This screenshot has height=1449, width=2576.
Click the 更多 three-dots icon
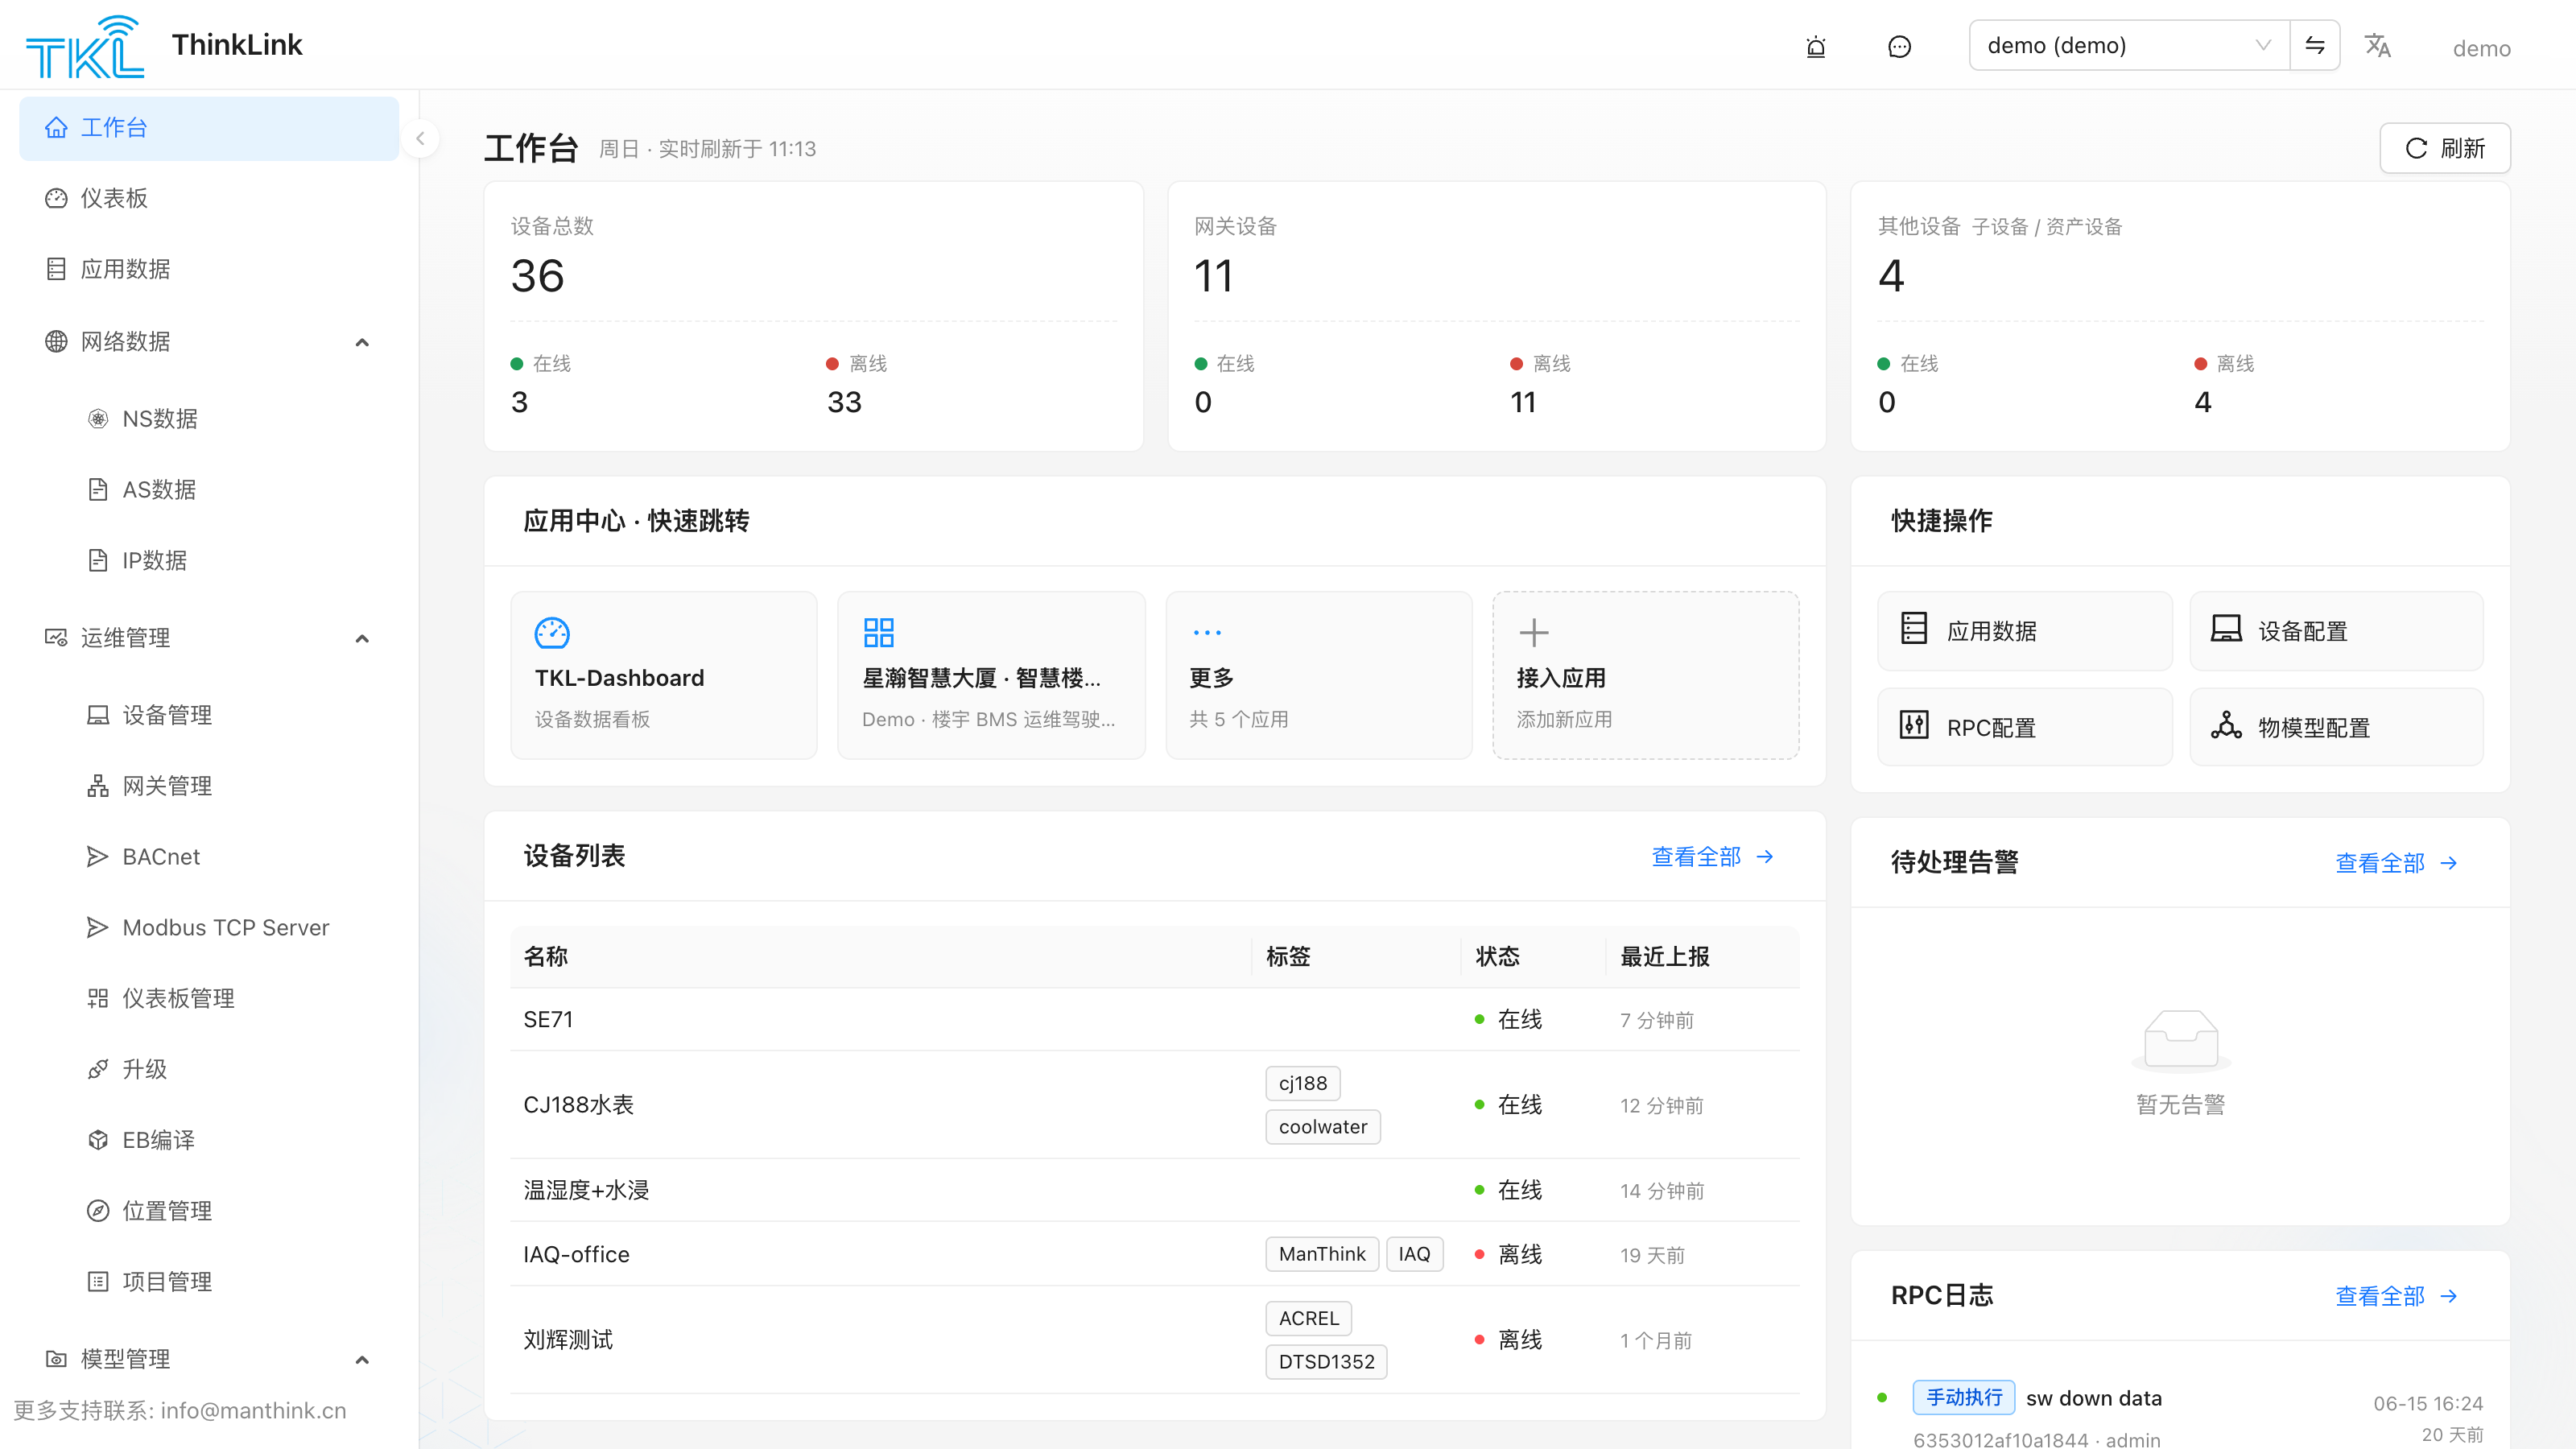tap(1207, 632)
